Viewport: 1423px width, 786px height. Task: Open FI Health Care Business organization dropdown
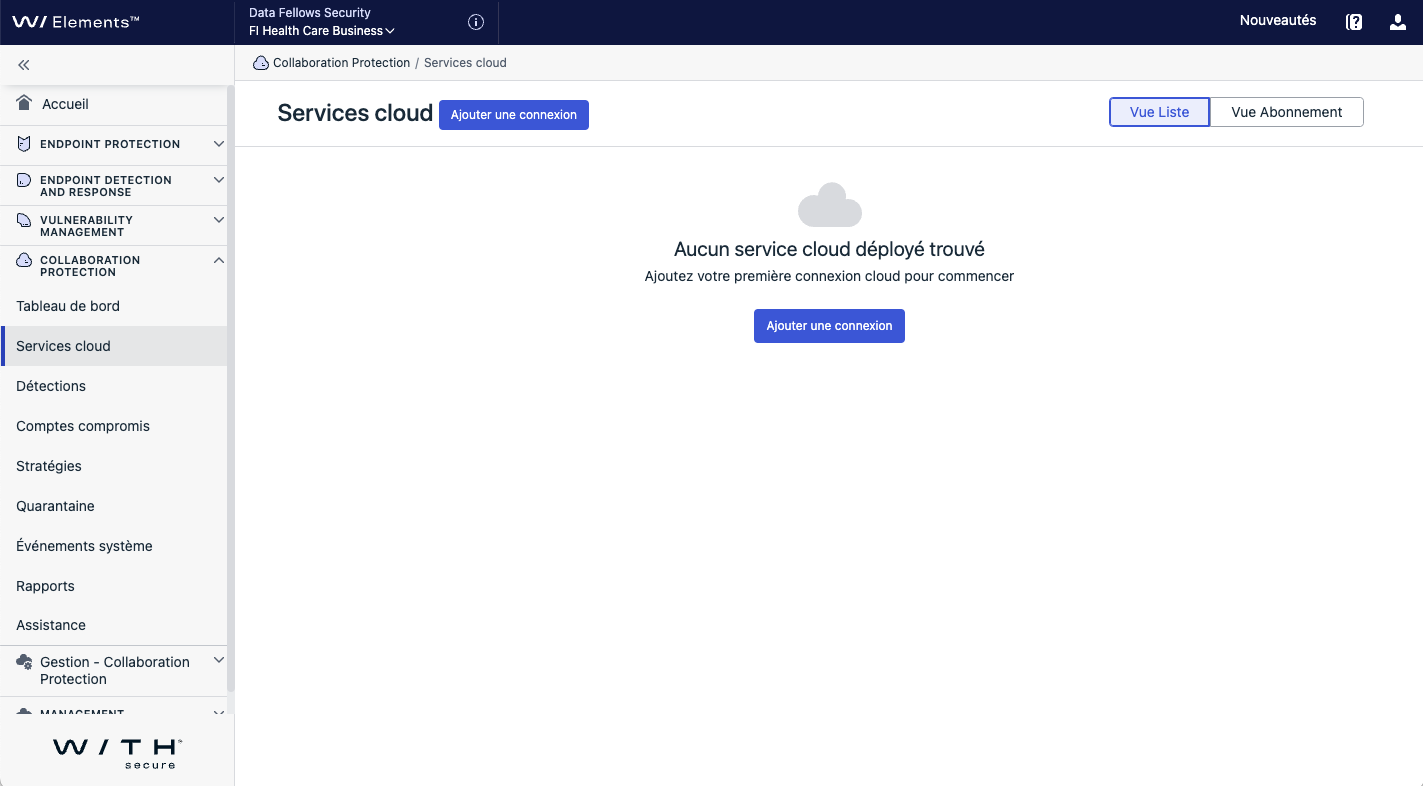[322, 31]
